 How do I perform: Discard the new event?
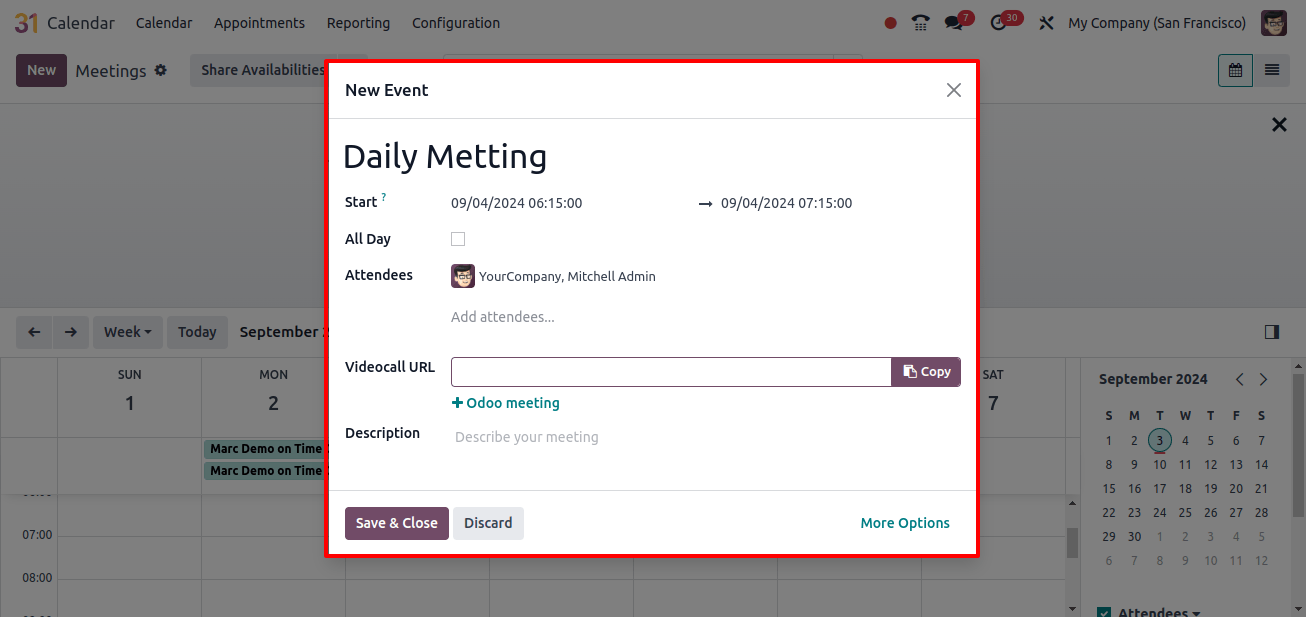(488, 523)
